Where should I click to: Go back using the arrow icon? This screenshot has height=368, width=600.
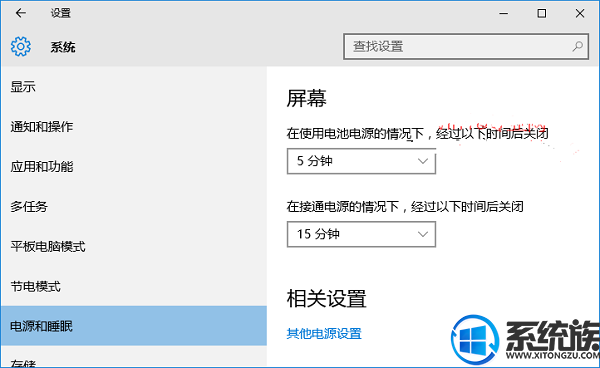pyautogui.click(x=21, y=13)
